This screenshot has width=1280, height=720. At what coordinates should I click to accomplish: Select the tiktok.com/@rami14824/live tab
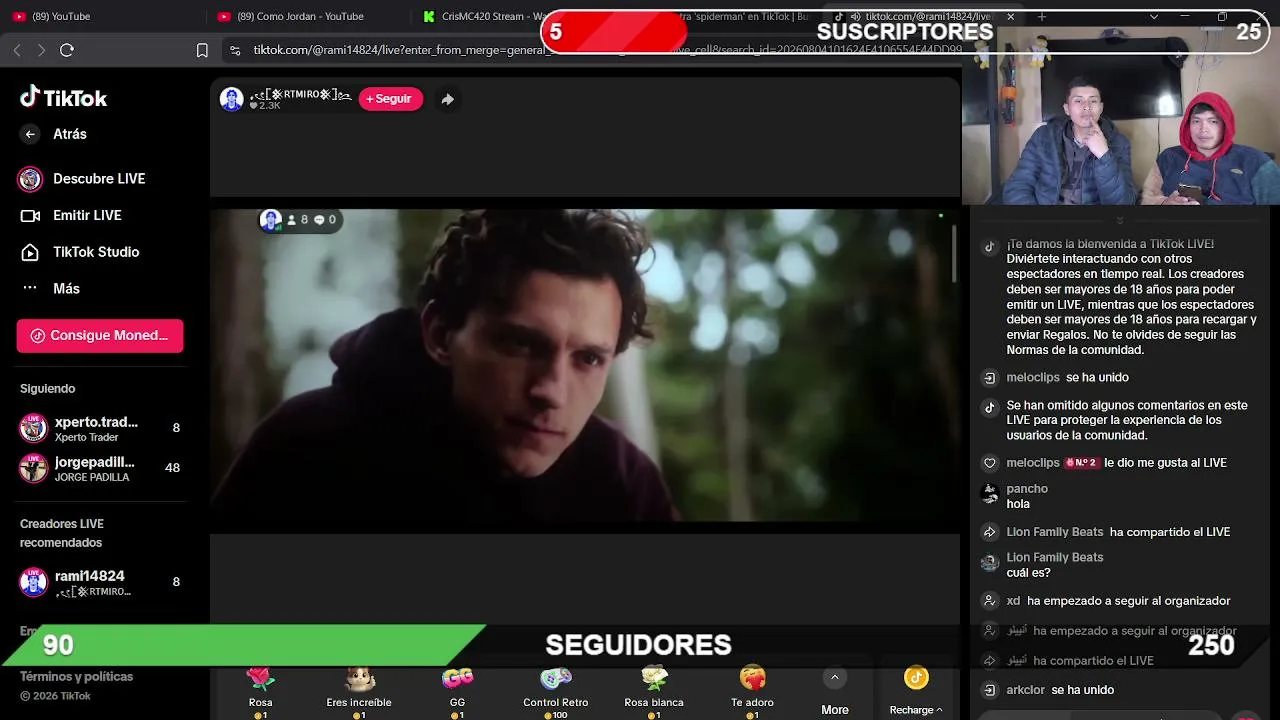tap(925, 16)
